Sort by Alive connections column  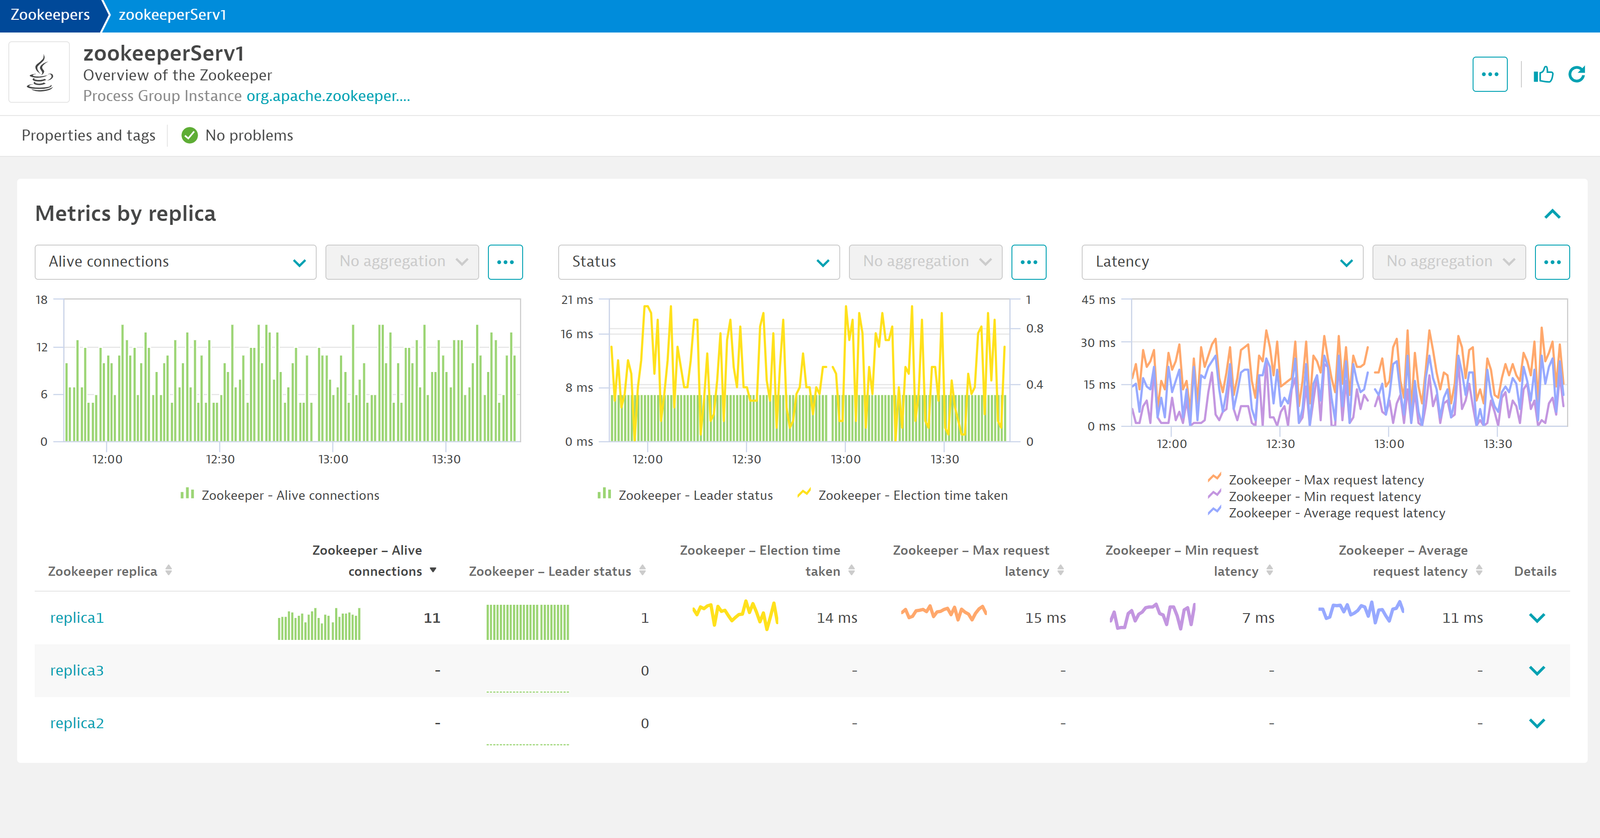(375, 561)
